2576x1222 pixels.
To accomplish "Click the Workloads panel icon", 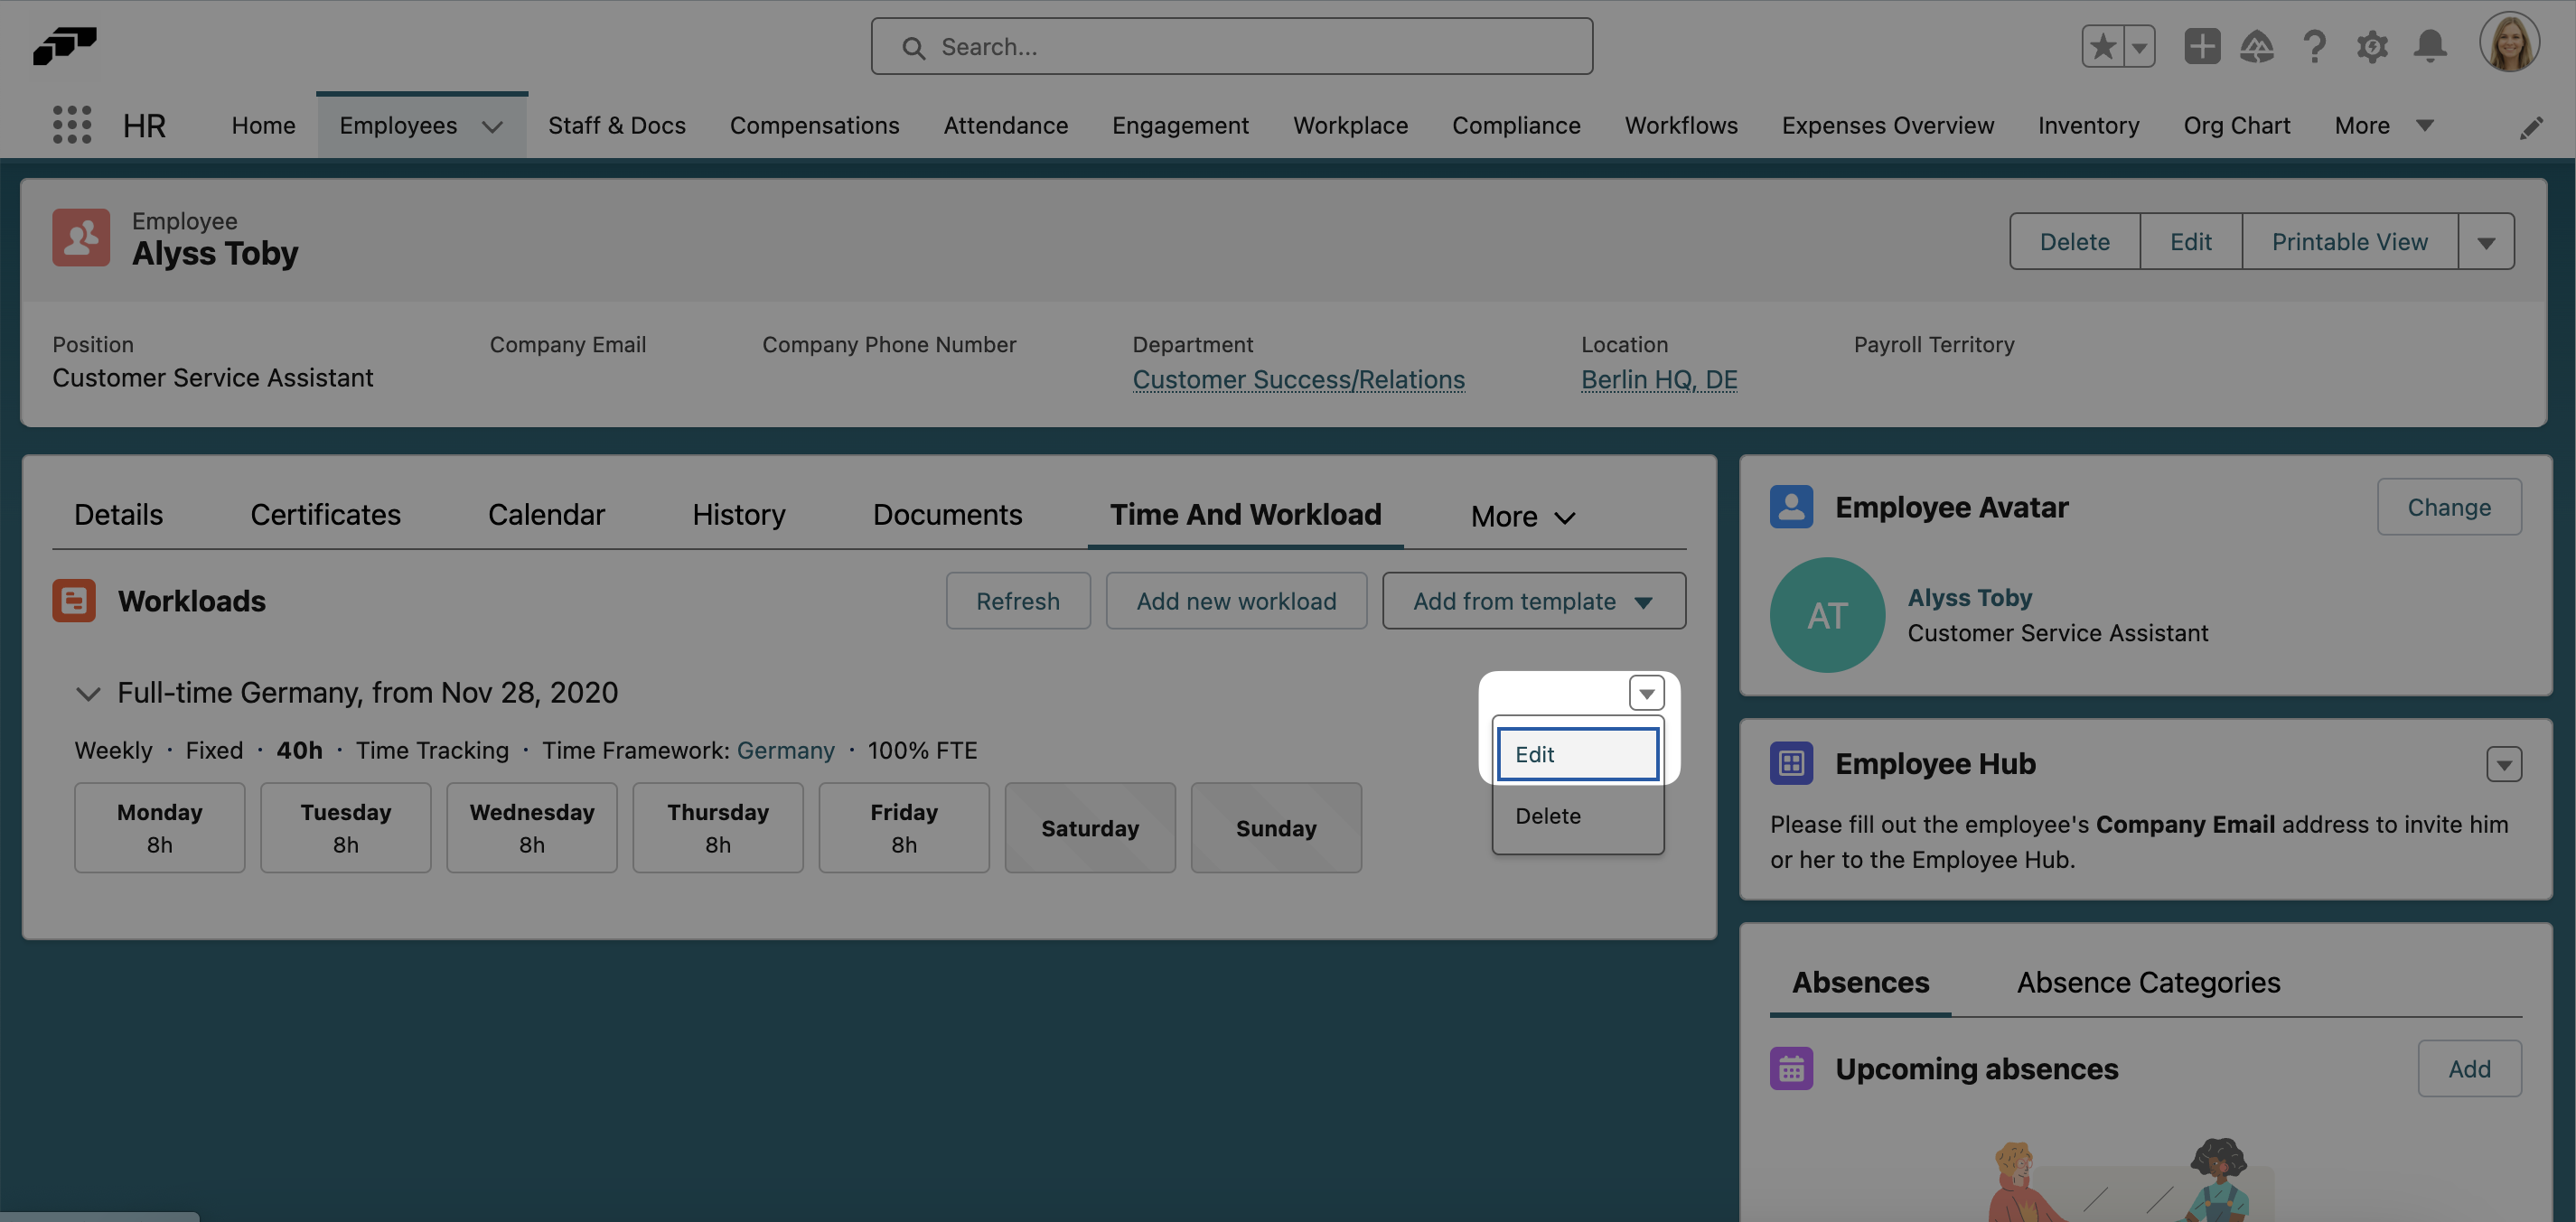I will coord(75,600).
